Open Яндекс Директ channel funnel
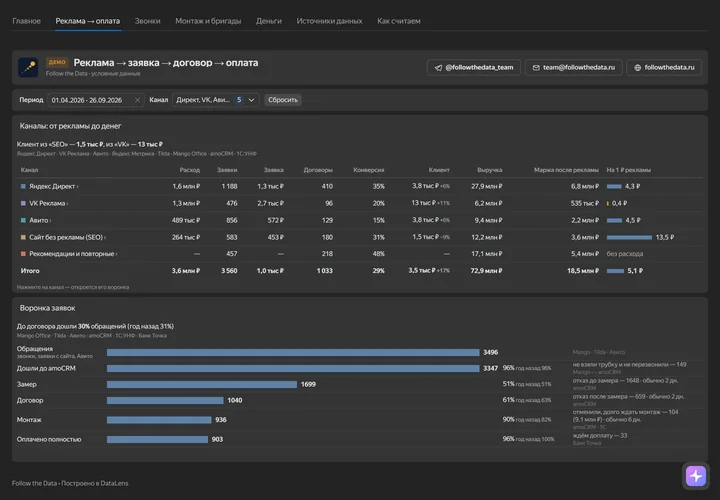The height and width of the screenshot is (500, 720). tap(54, 186)
